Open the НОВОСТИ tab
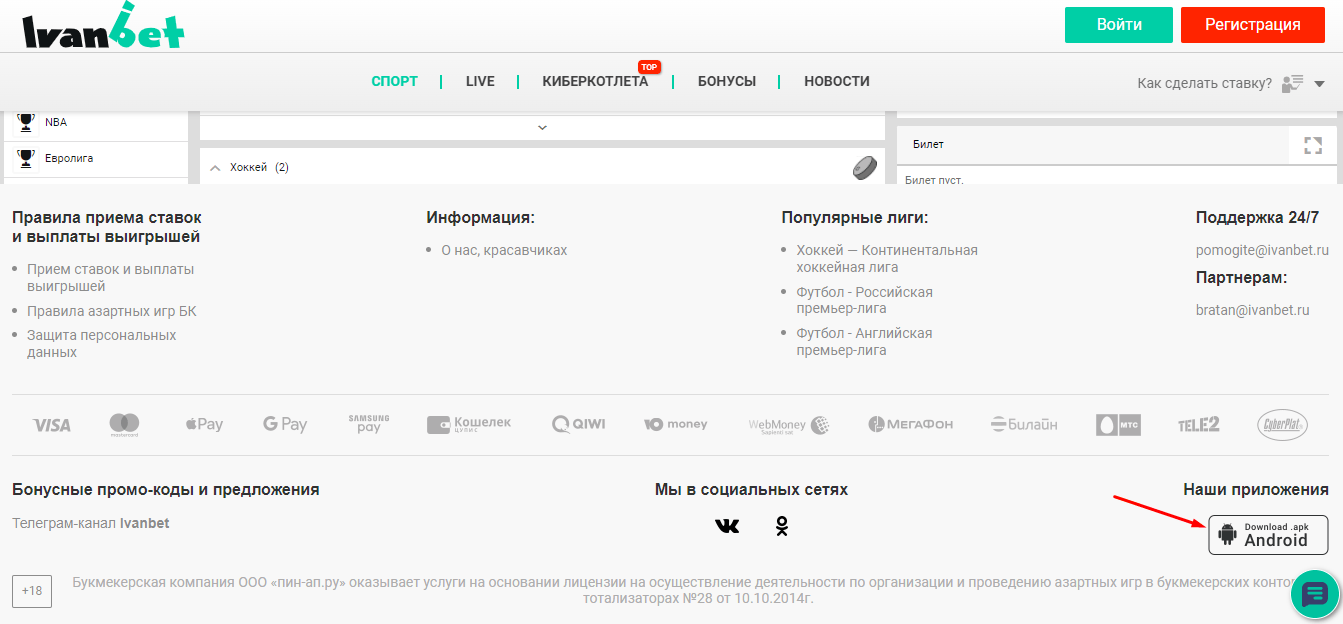 tap(837, 81)
